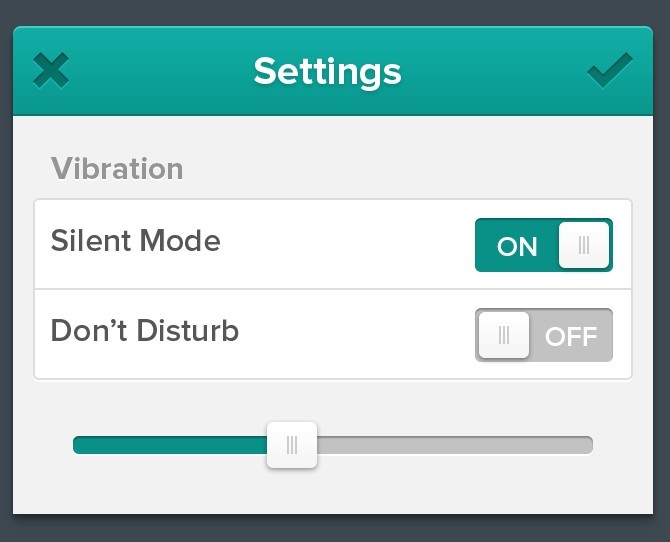Click the grip lines on slider handle
The image size is (670, 542).
click(292, 445)
